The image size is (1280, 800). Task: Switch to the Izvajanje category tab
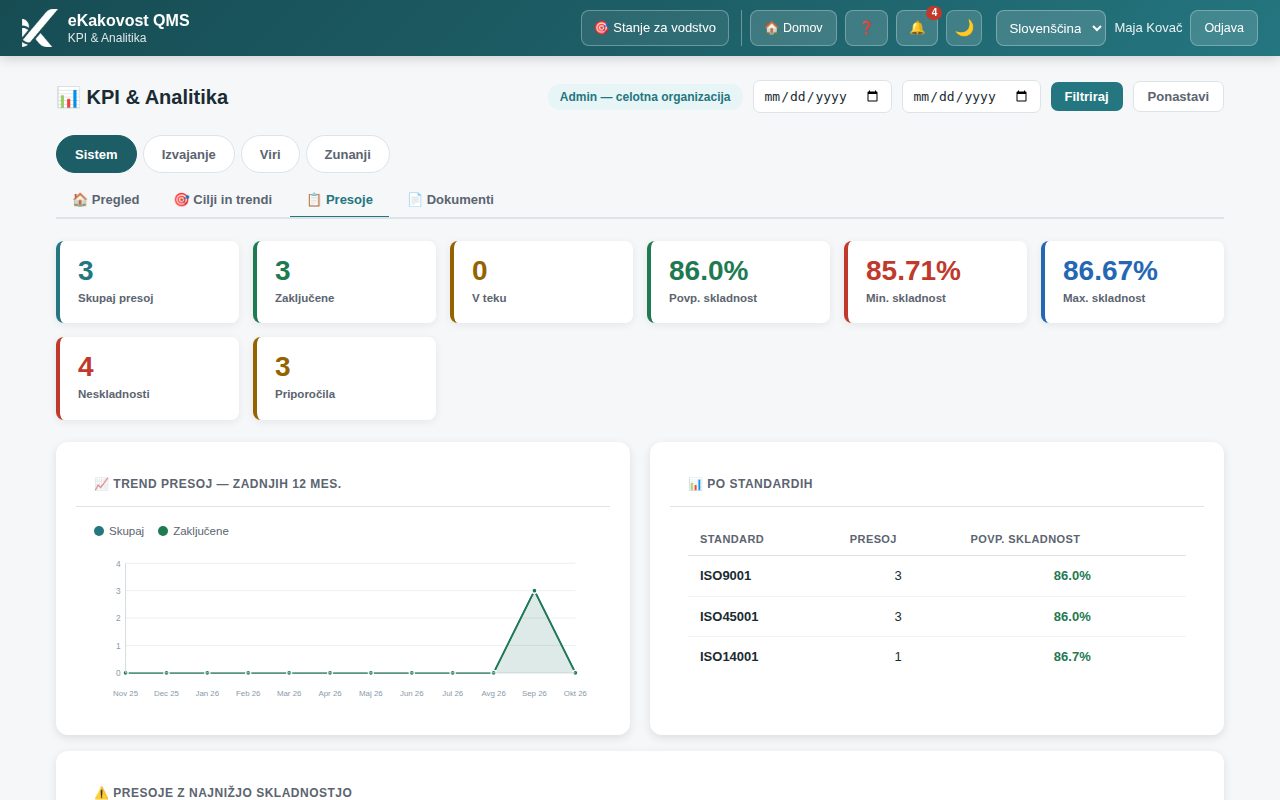(189, 154)
